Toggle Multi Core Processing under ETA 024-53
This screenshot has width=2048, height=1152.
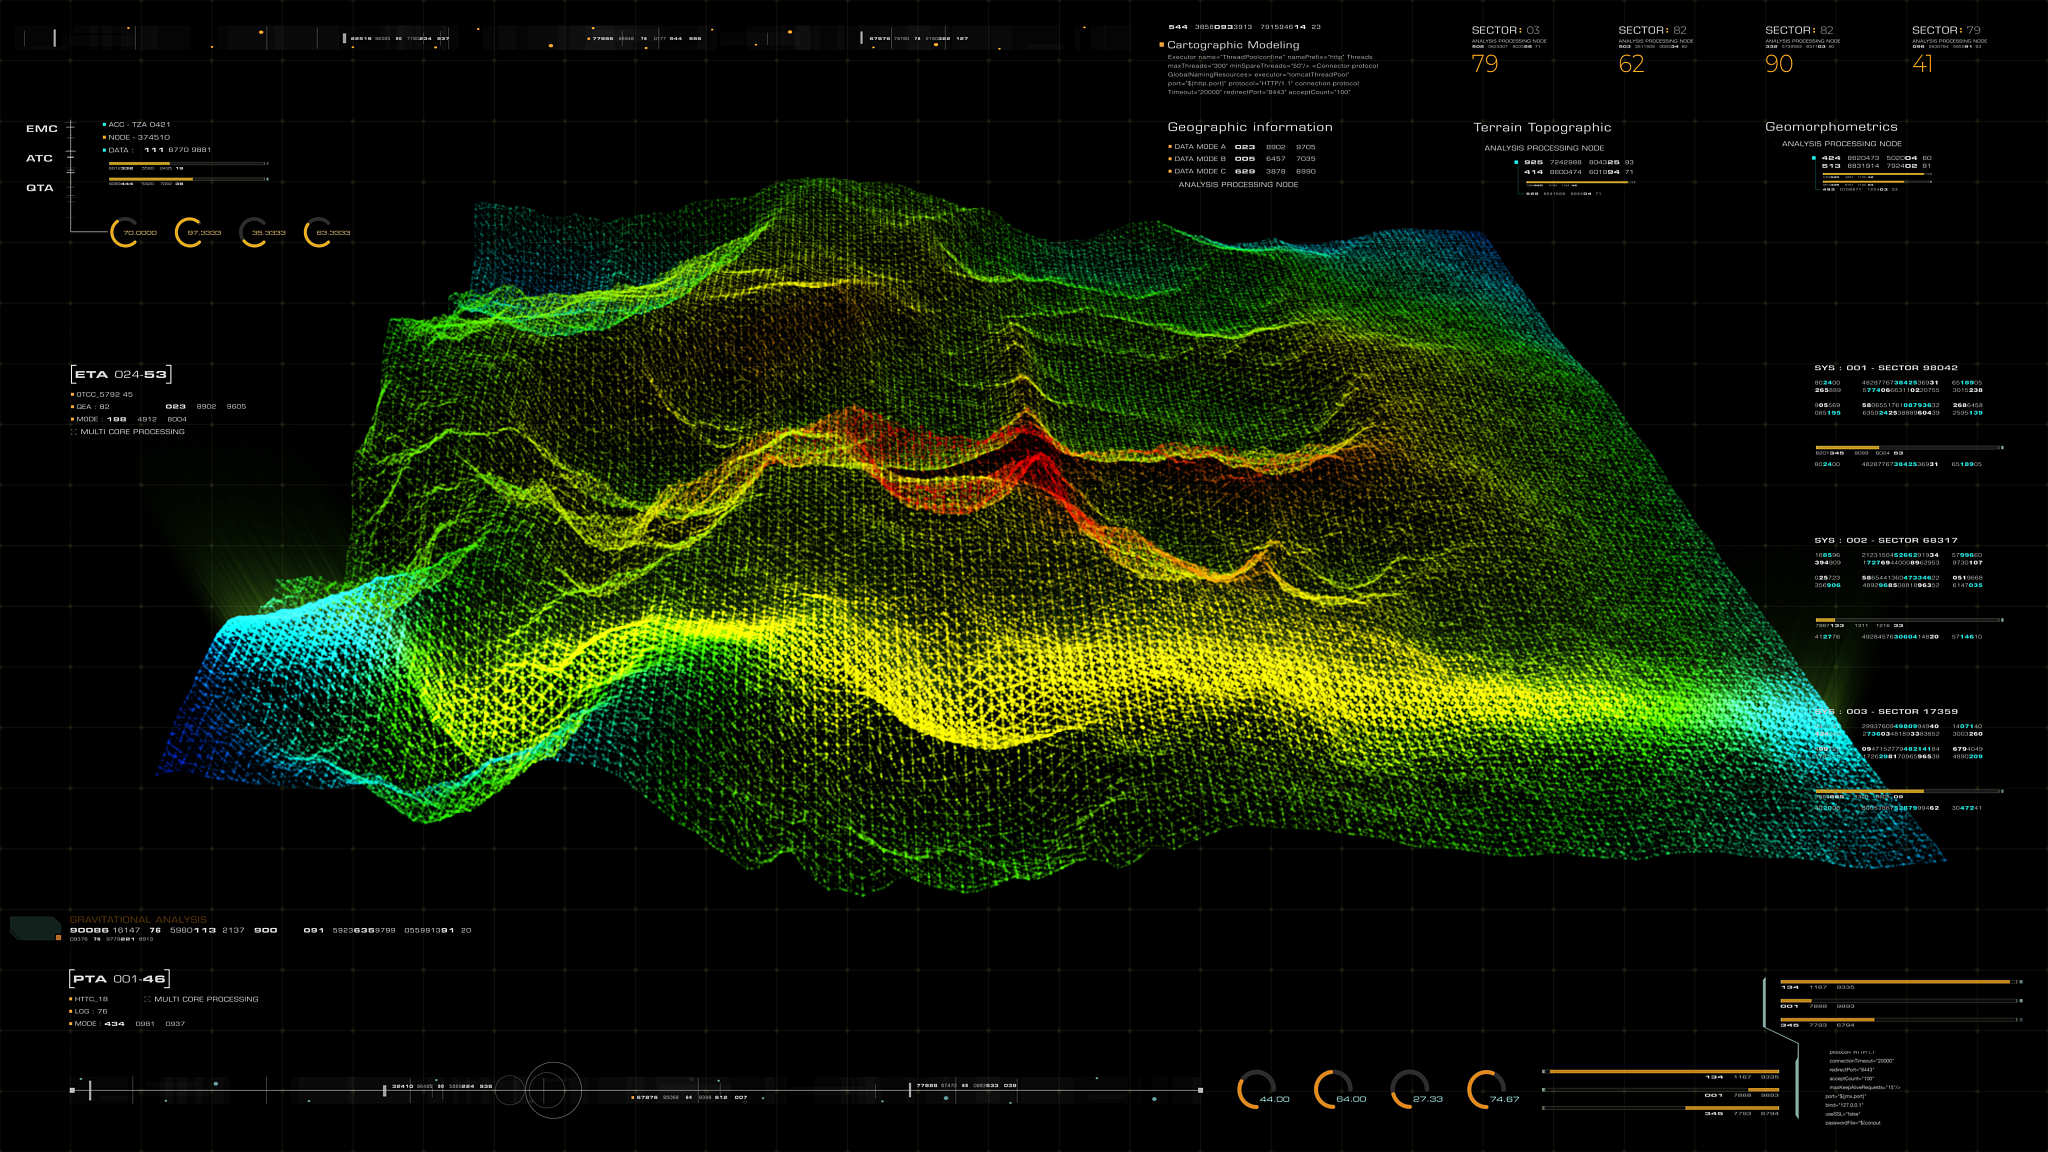(x=74, y=432)
